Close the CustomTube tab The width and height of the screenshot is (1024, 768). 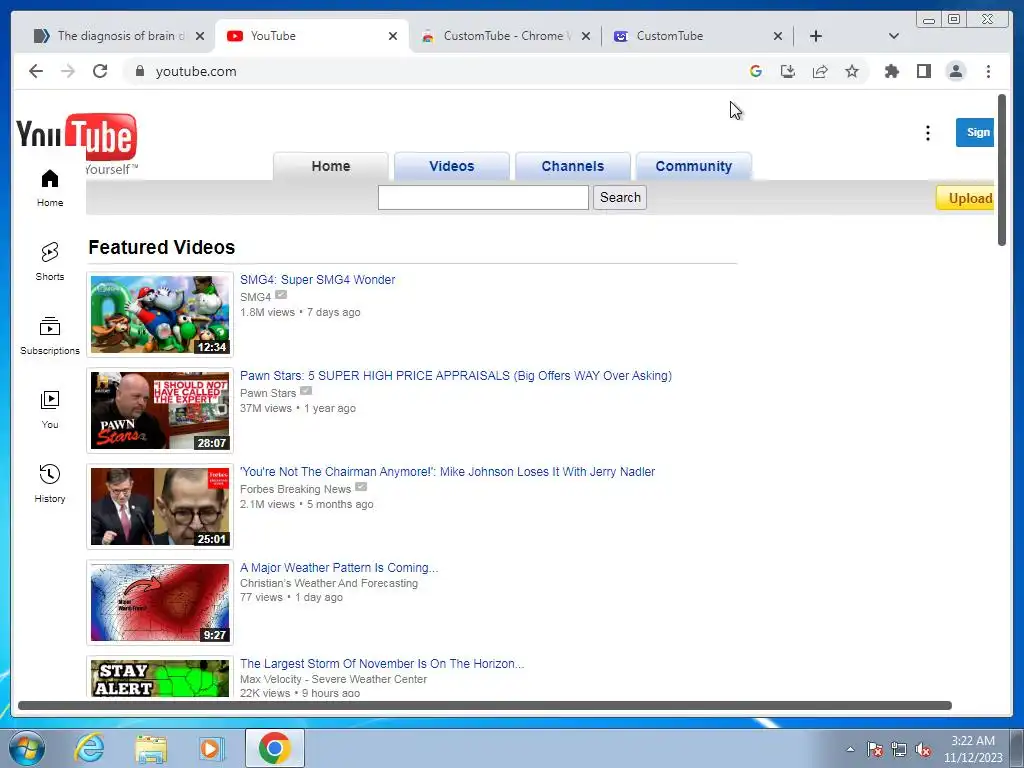777,36
